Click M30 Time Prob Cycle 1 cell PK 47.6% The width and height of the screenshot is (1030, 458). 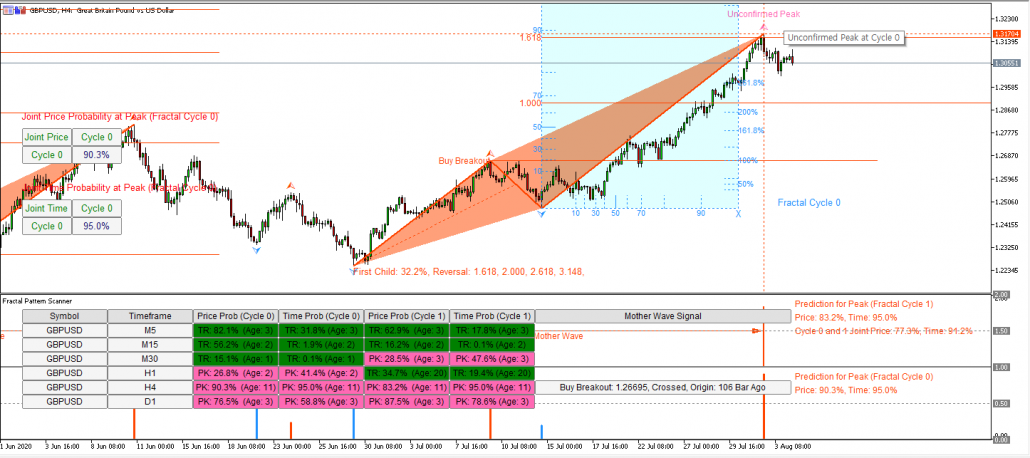(x=492, y=358)
